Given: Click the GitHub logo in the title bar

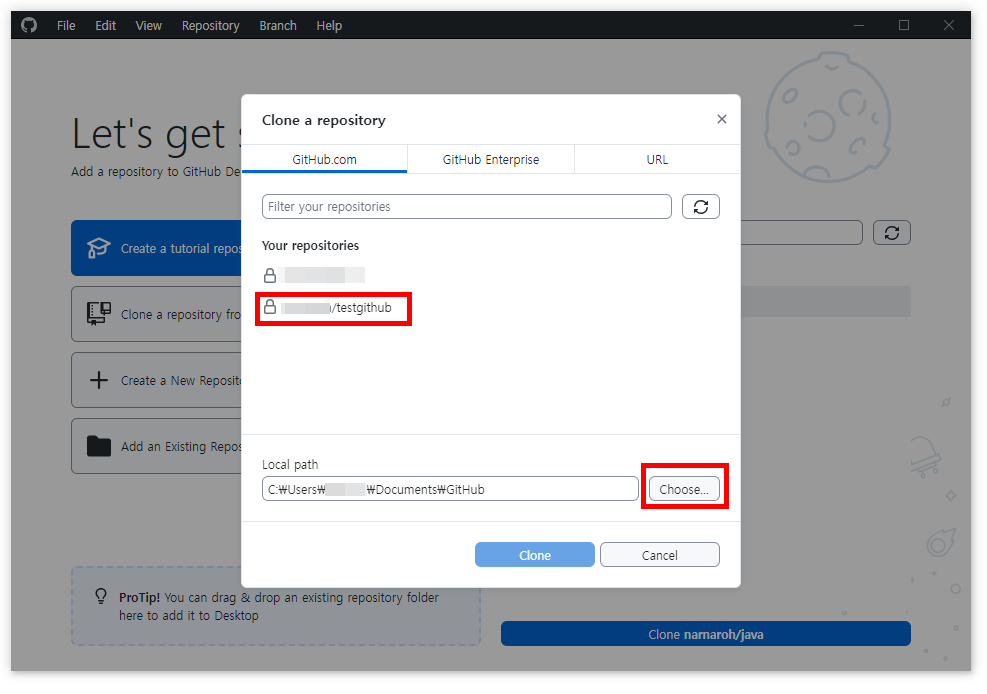Looking at the screenshot, I should click(29, 25).
